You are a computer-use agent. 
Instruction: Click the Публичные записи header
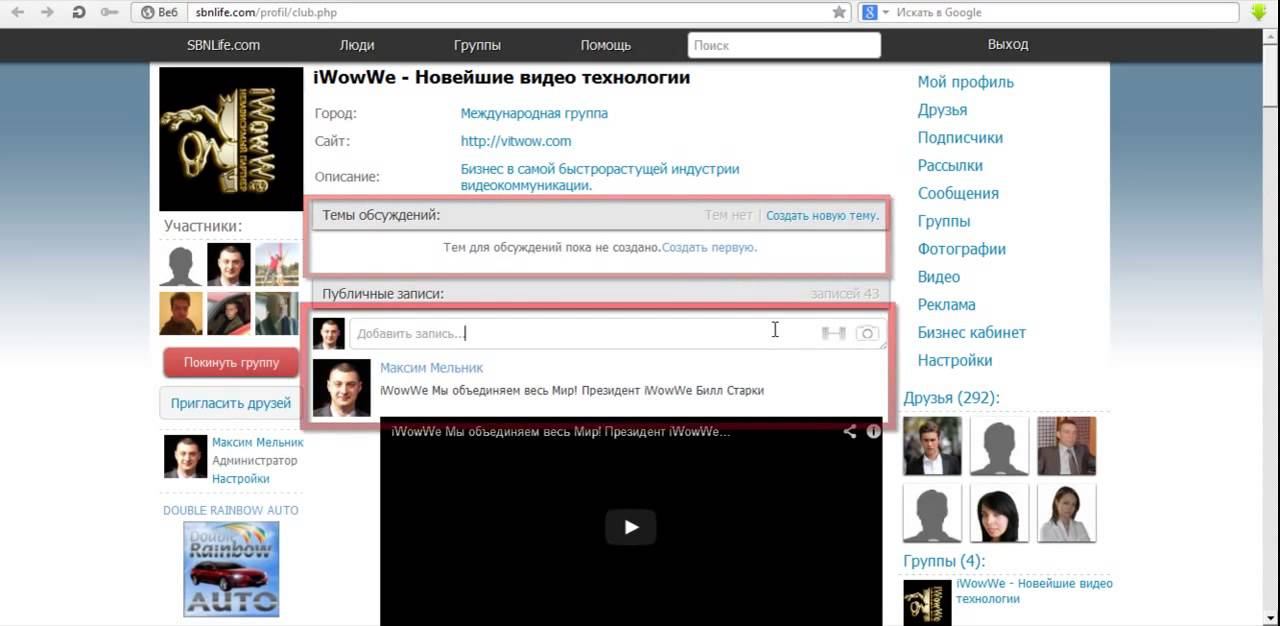pyautogui.click(x=383, y=294)
